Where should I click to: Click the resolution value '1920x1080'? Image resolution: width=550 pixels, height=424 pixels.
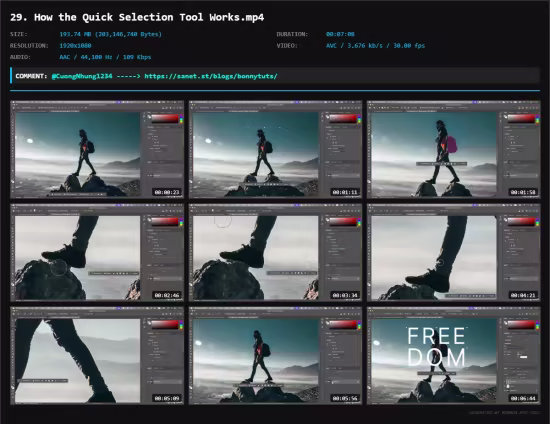click(75, 46)
